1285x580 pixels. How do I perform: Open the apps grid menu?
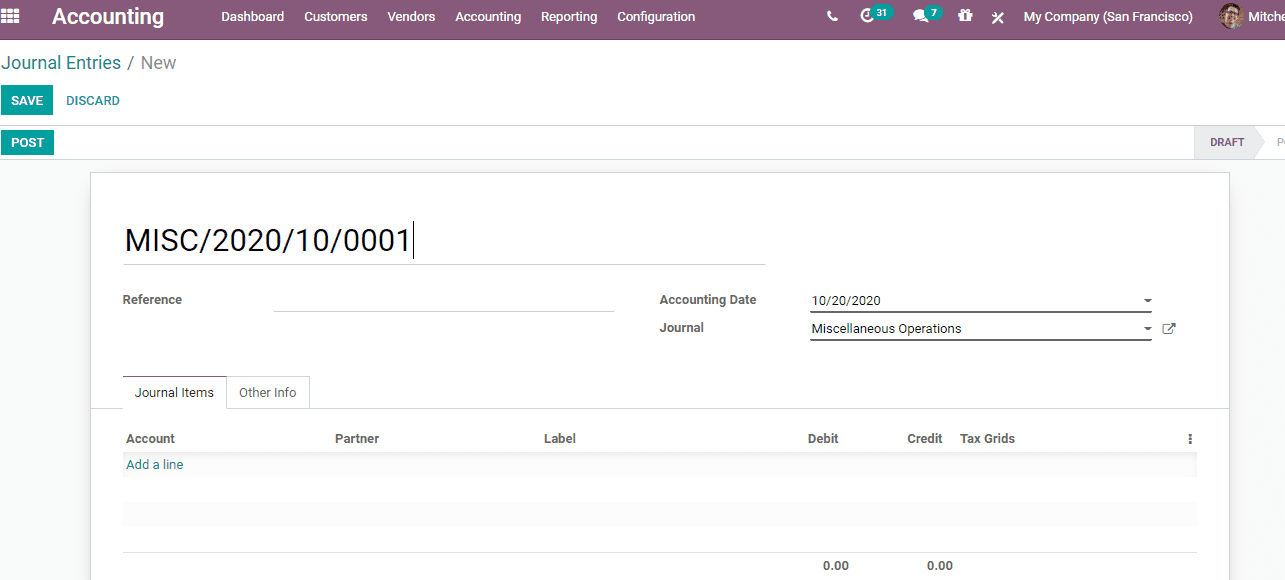[10, 16]
